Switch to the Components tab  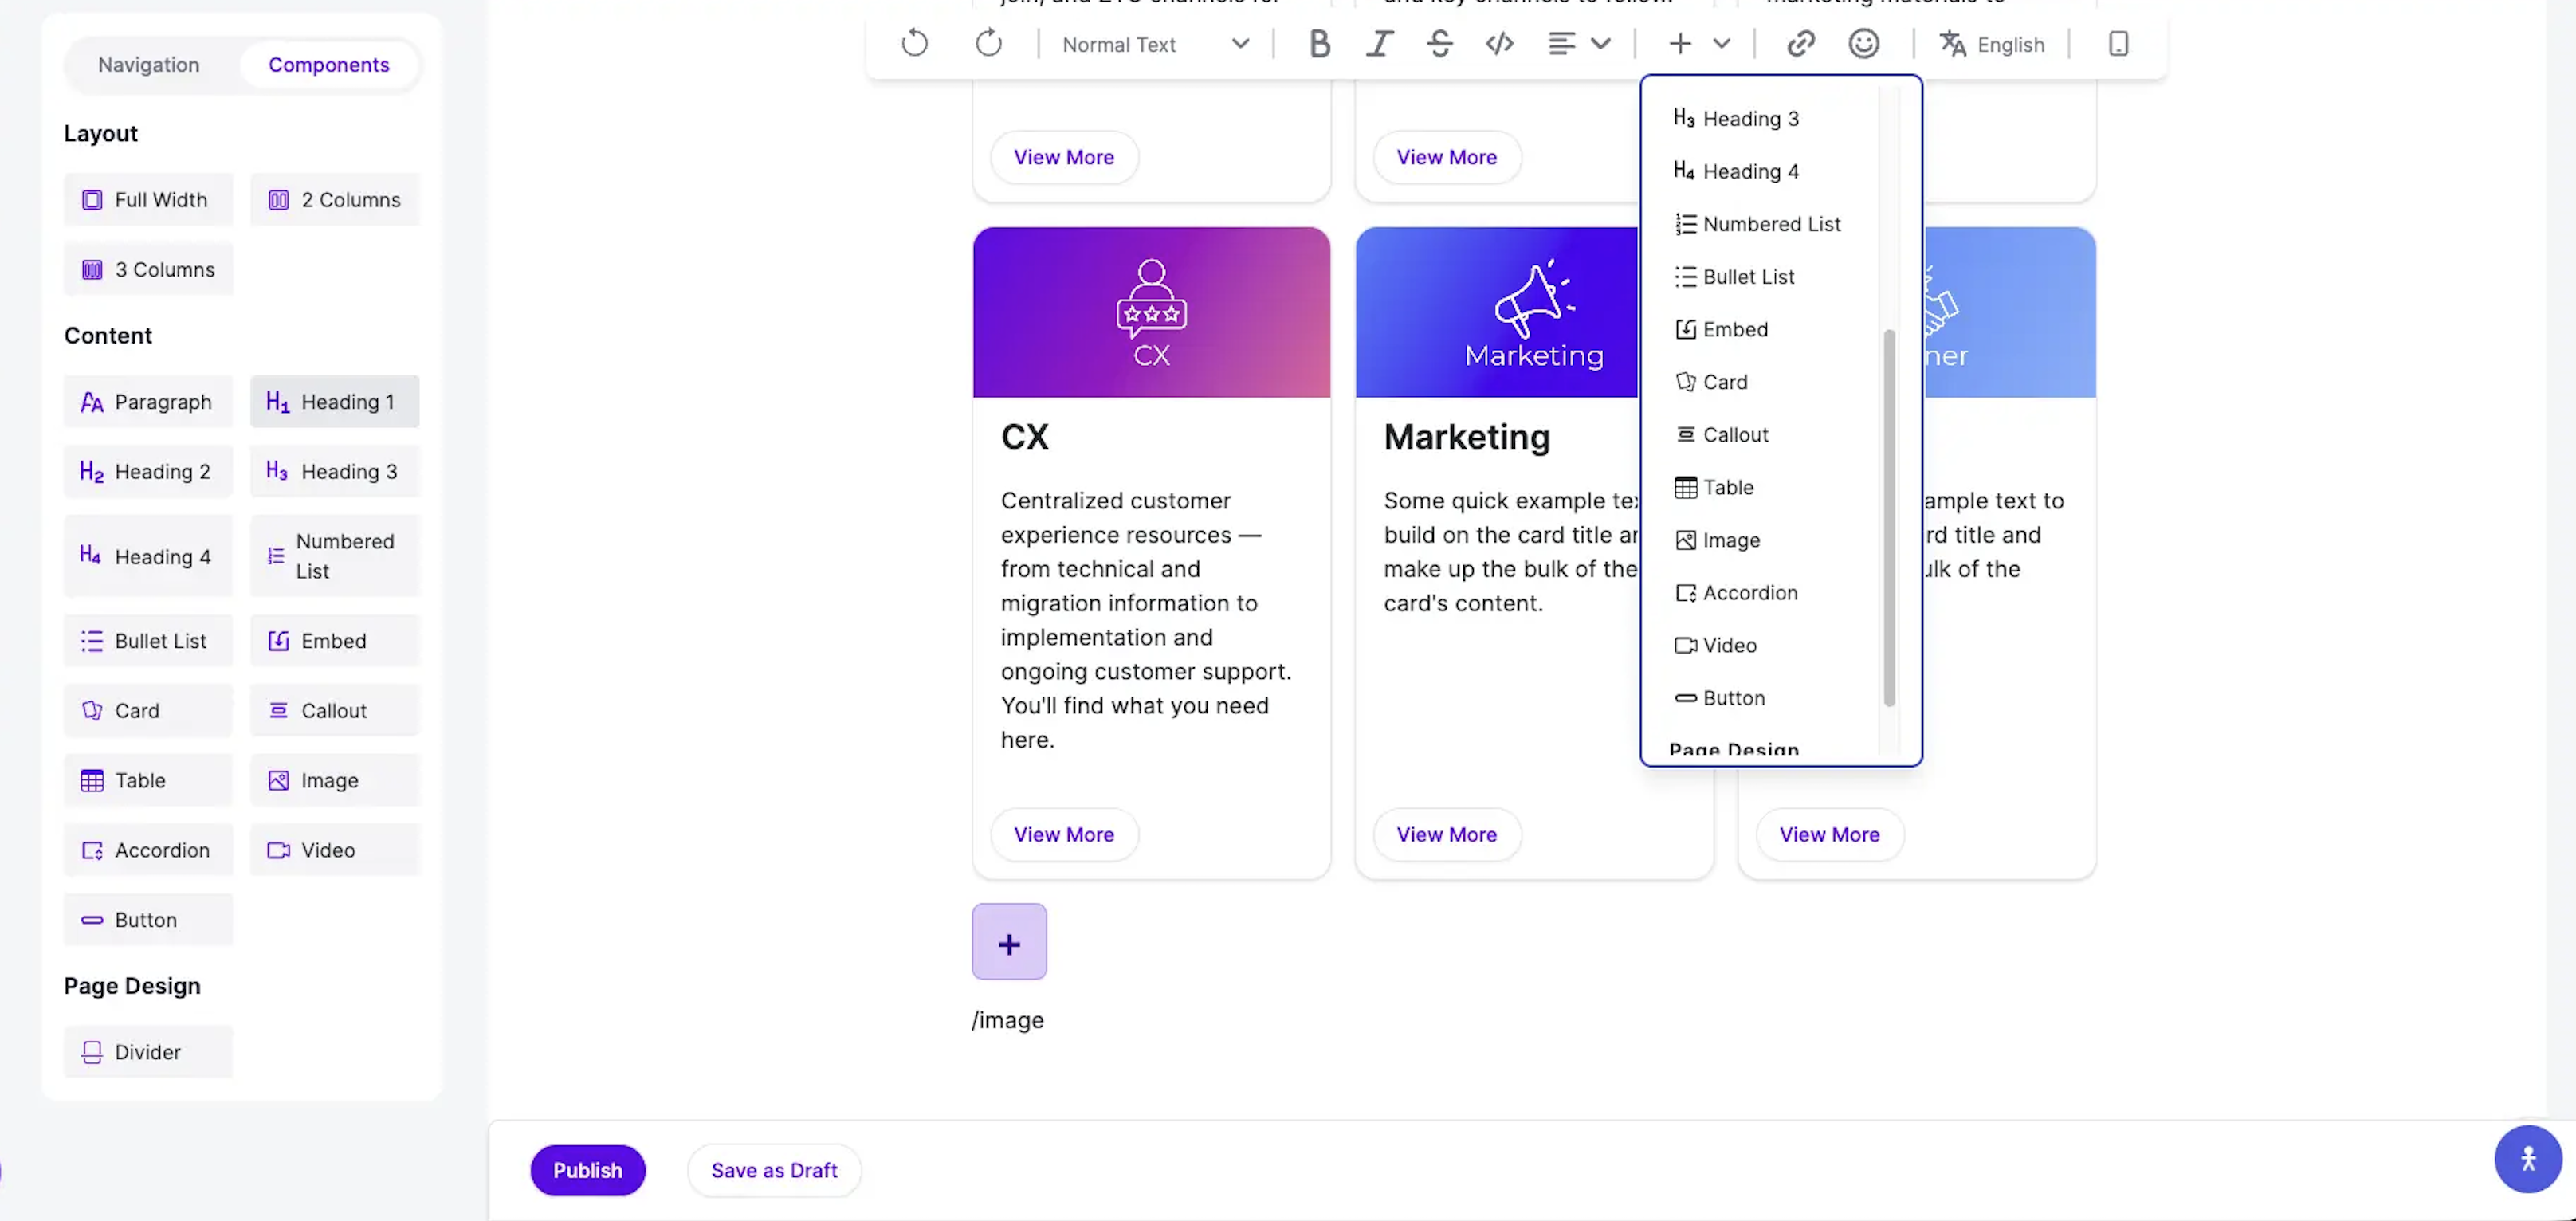[329, 65]
